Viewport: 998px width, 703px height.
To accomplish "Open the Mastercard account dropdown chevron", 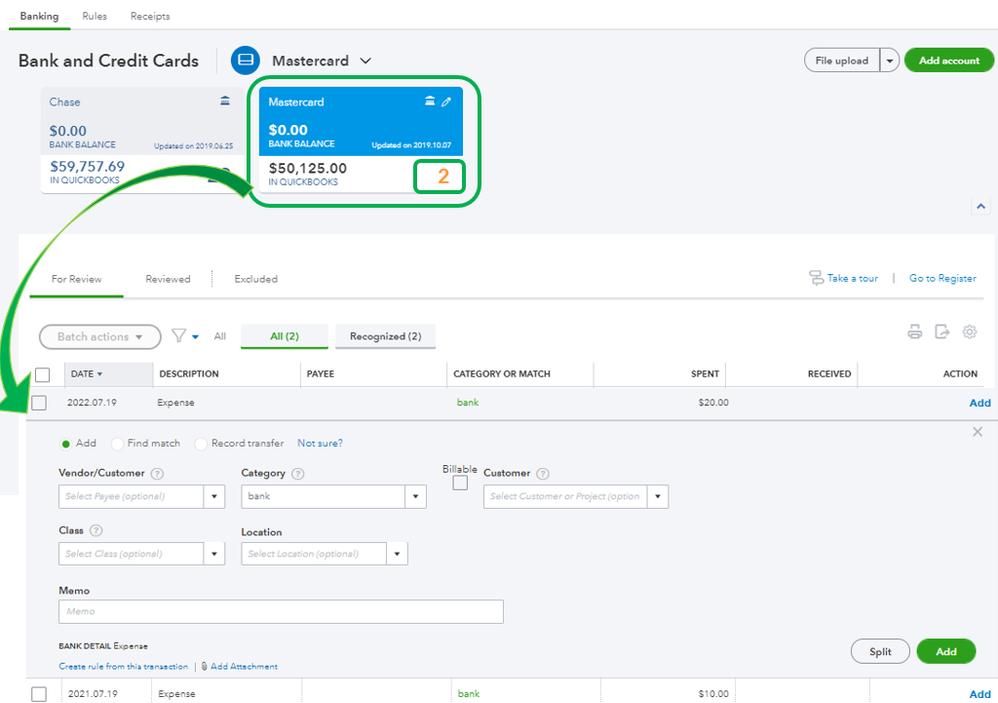I will pos(365,61).
